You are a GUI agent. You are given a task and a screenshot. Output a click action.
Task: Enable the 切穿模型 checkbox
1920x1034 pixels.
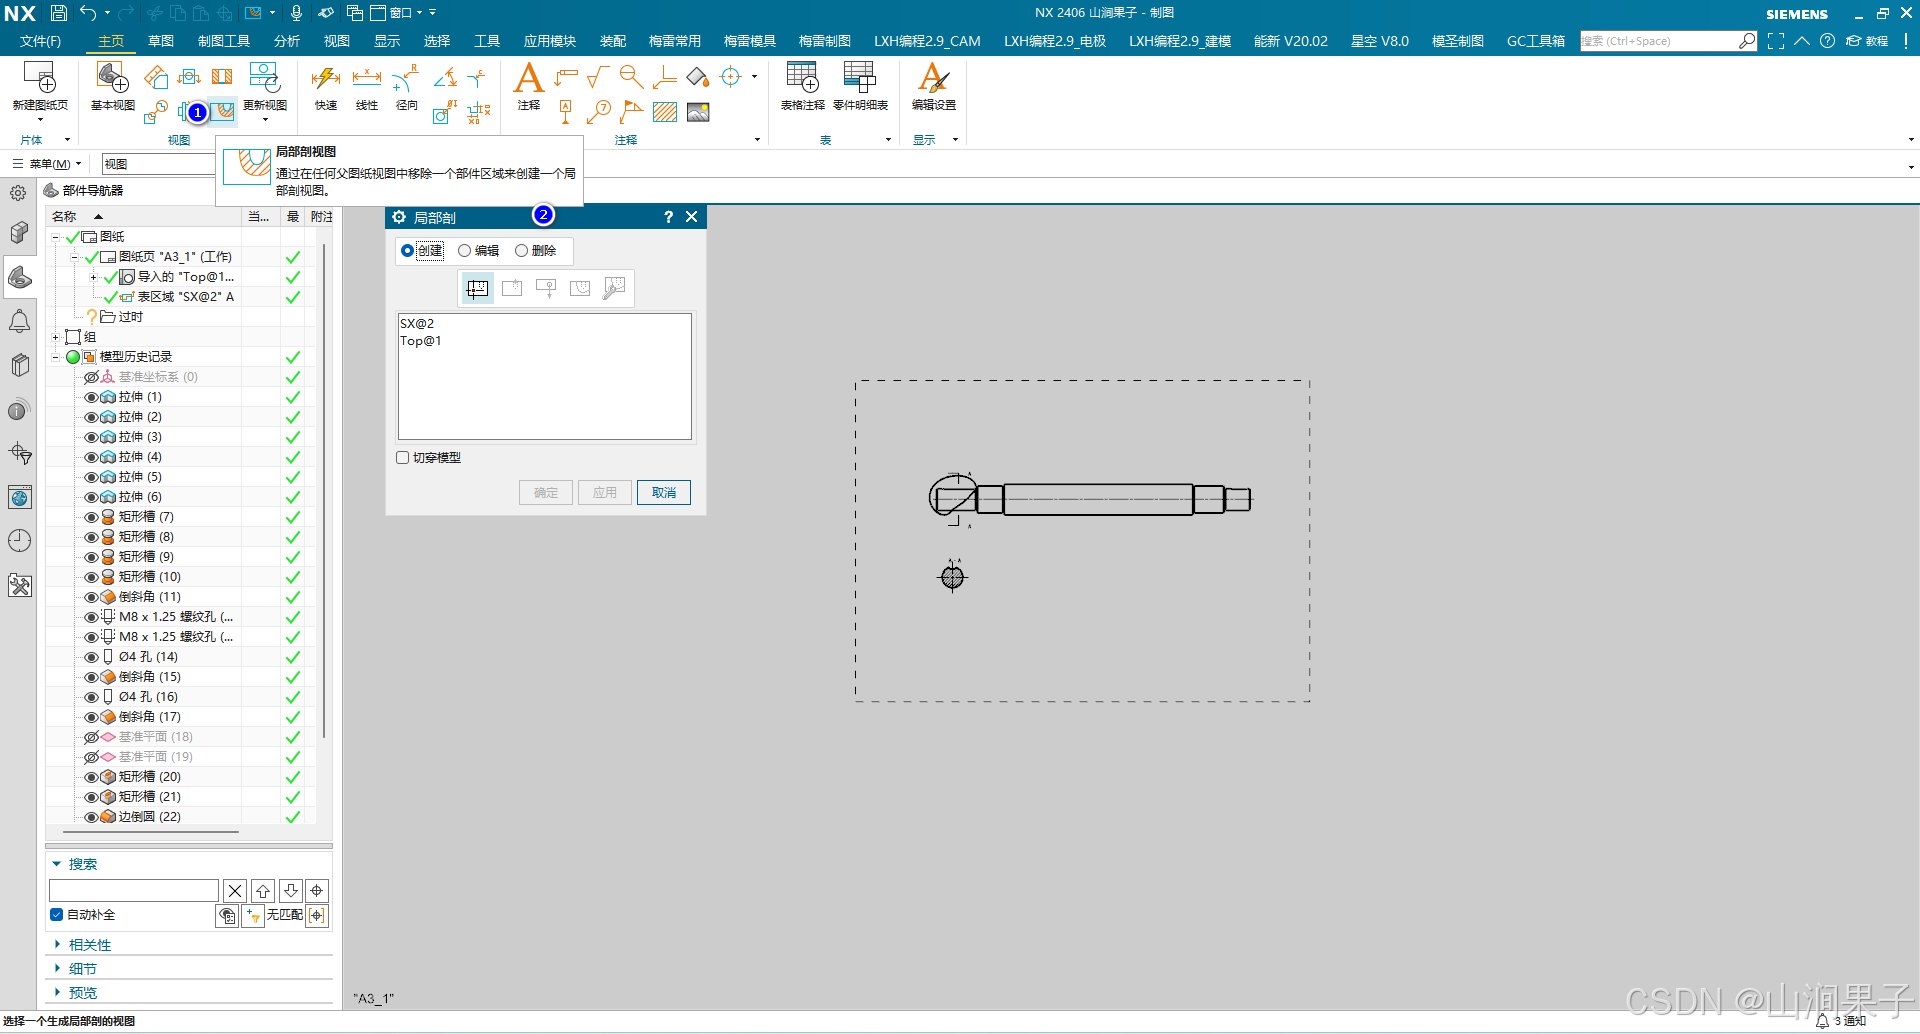click(403, 458)
